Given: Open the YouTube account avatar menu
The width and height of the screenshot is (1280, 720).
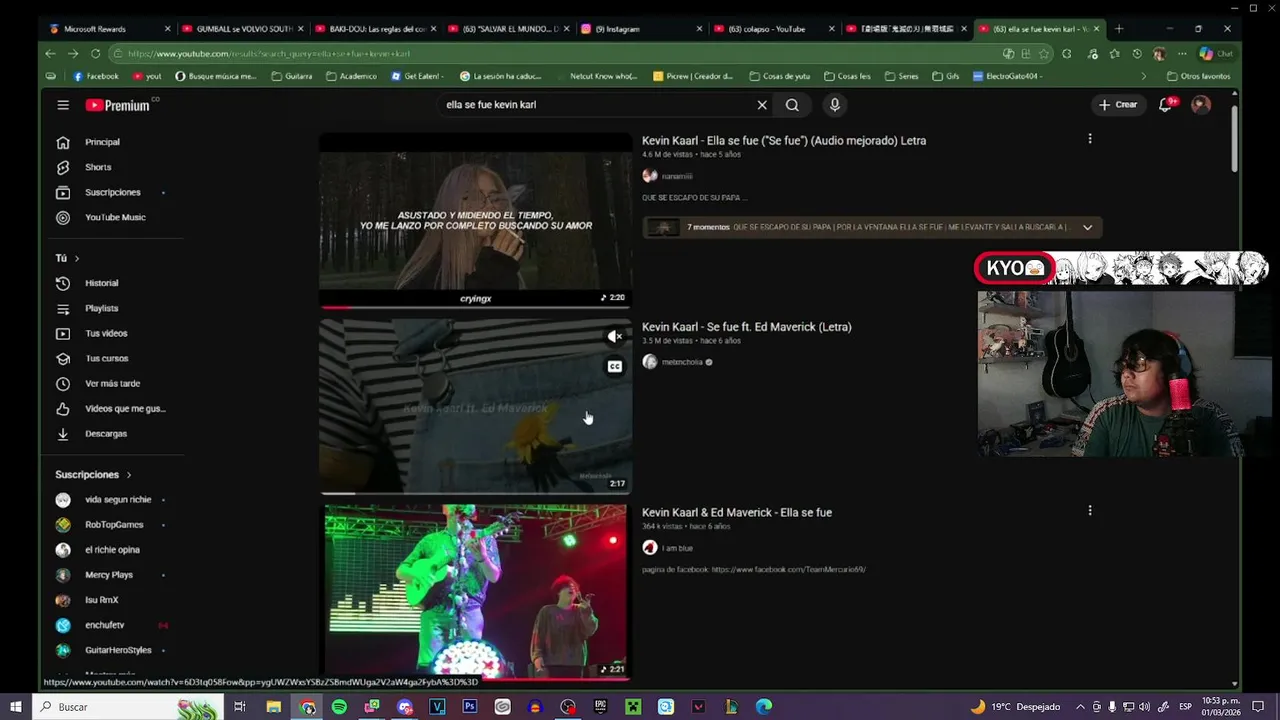Looking at the screenshot, I should click(1201, 105).
